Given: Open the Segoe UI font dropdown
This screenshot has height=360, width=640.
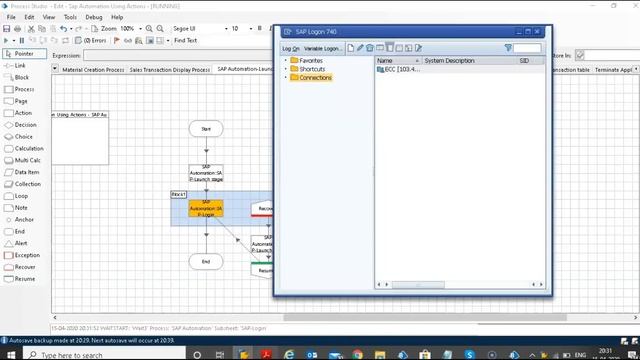Looking at the screenshot, I should (226, 29).
